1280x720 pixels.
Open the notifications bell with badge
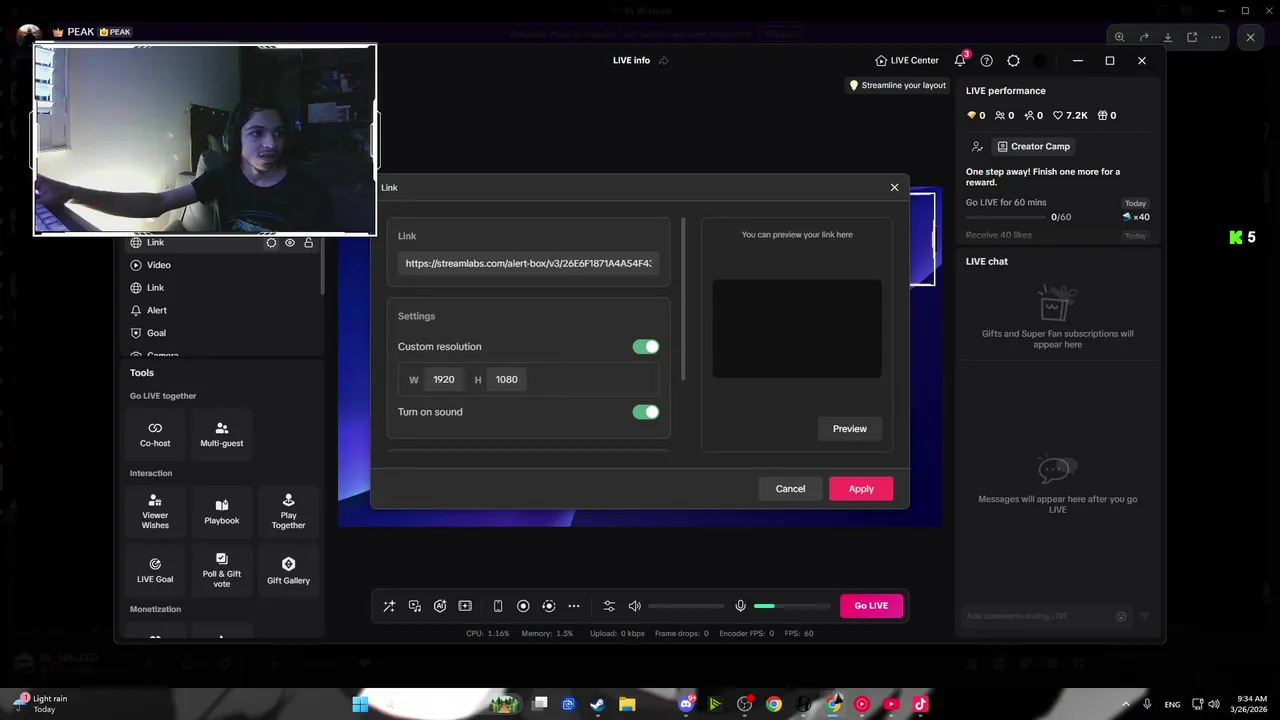point(960,60)
